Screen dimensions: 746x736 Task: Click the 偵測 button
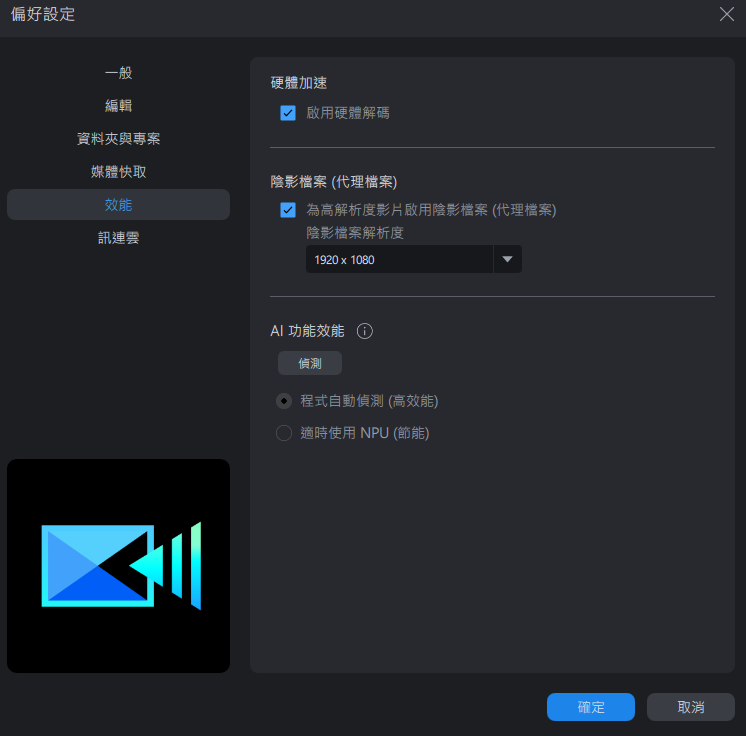310,363
